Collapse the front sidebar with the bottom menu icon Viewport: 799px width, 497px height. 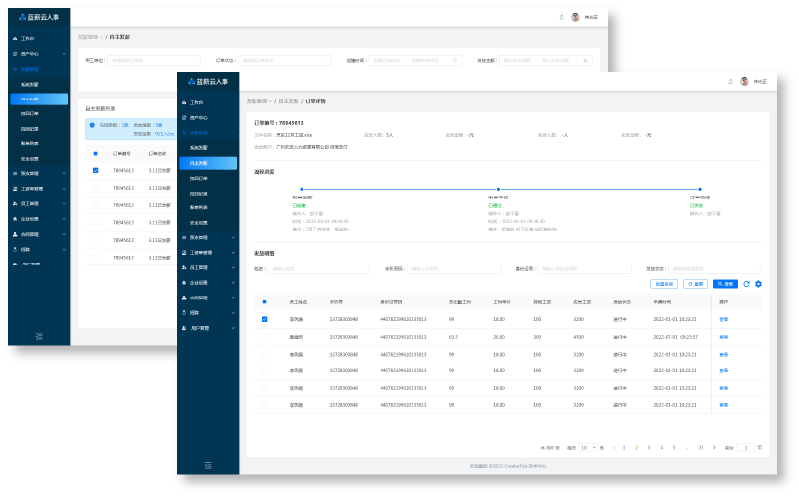tap(208, 464)
